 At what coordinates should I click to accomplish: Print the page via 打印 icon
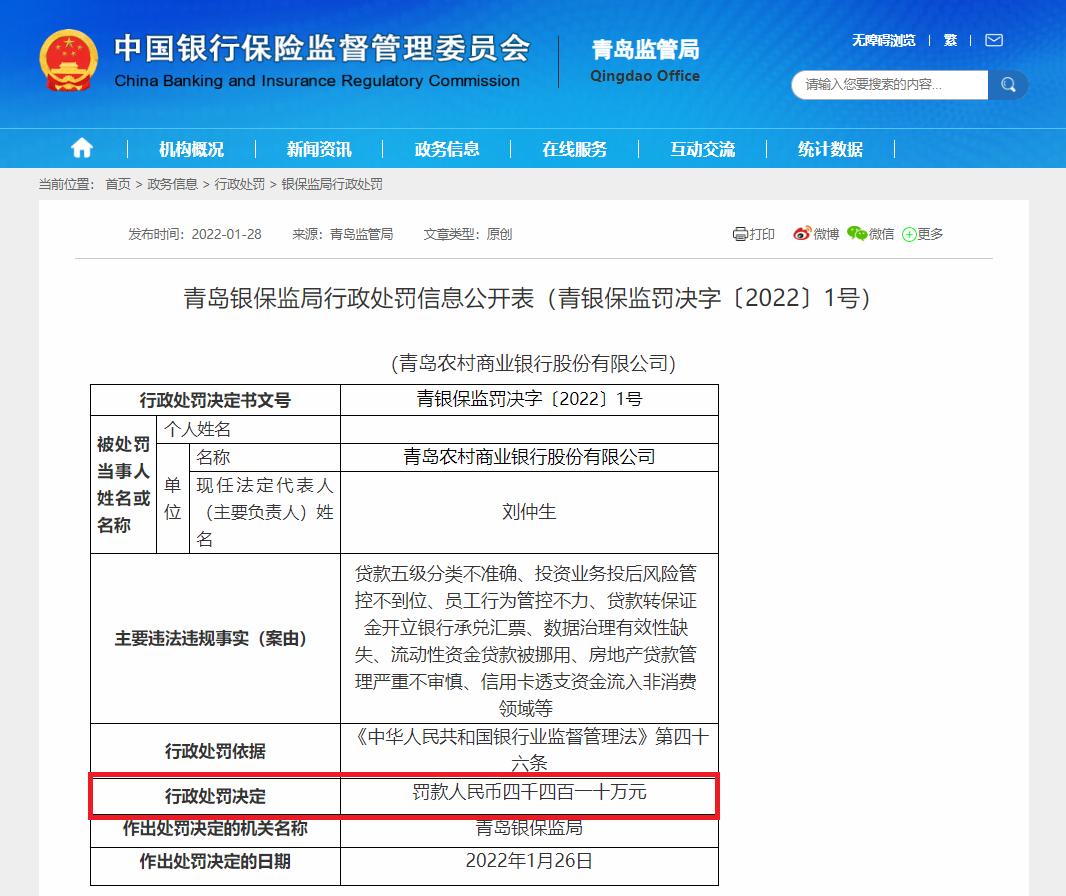753,234
